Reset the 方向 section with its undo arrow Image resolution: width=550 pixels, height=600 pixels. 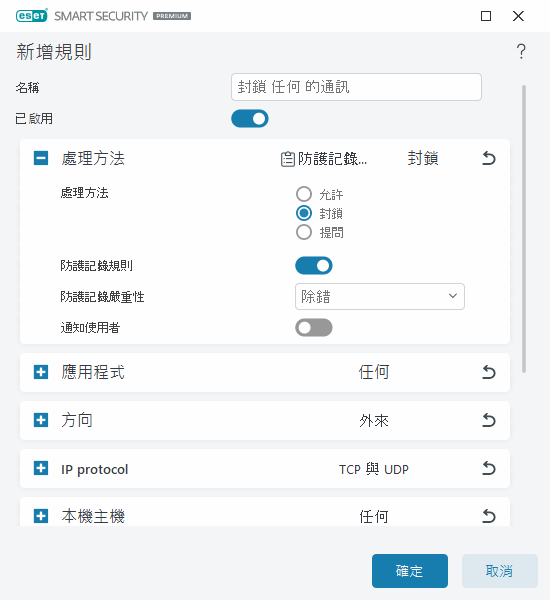[x=488, y=420]
